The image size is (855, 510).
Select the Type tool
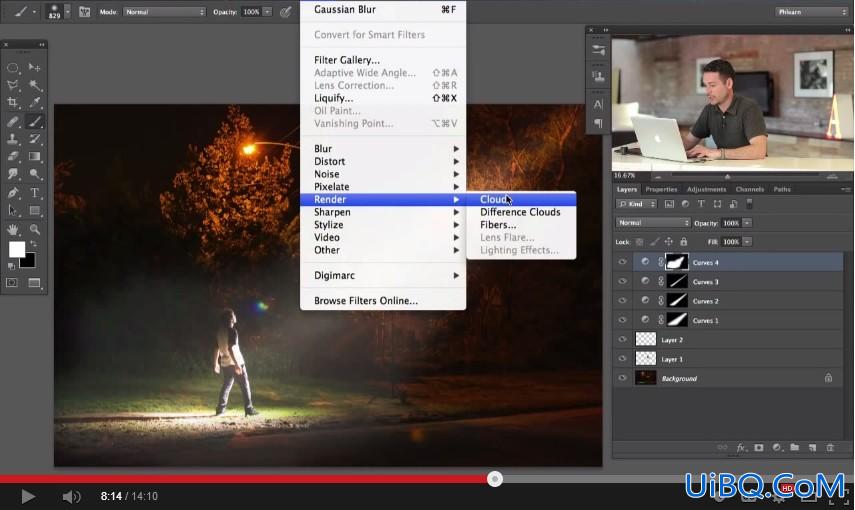click(x=34, y=193)
